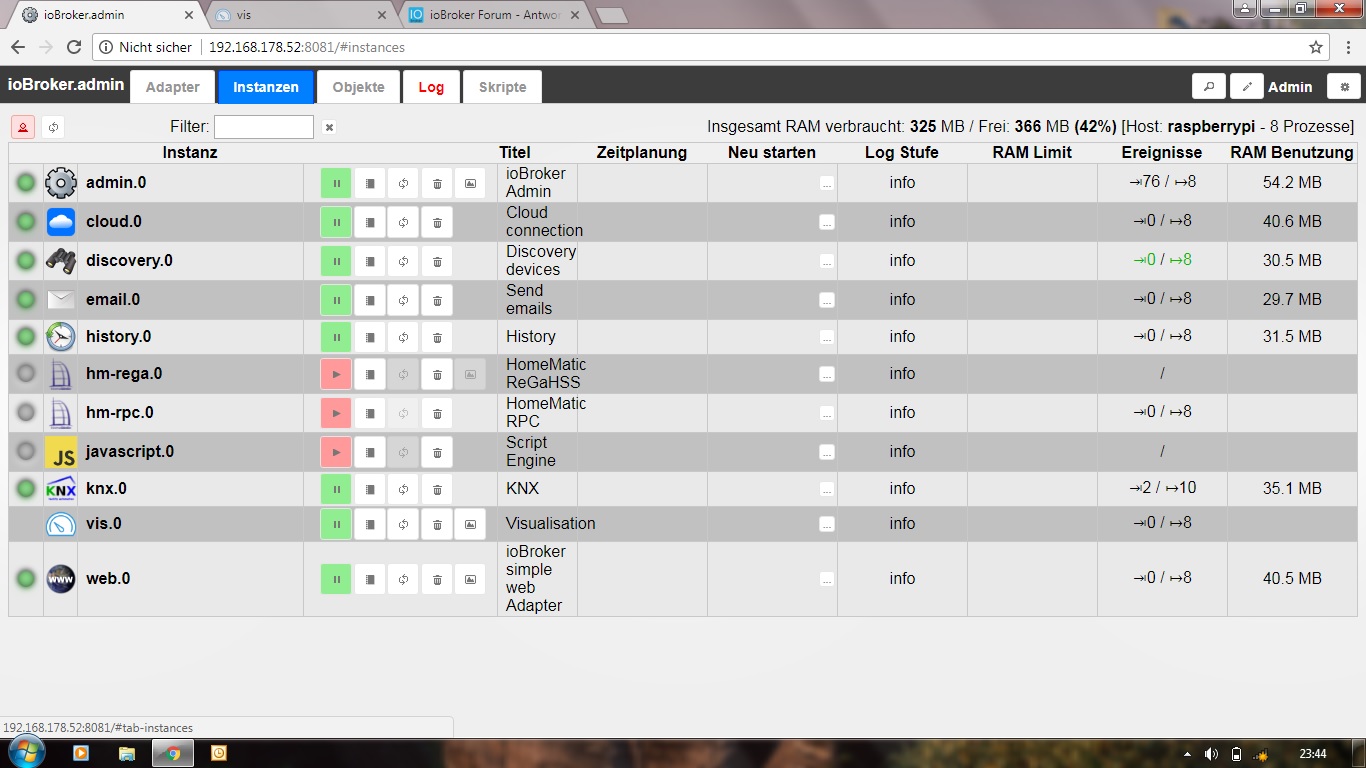
Task: Delete the hm-rpc.0 instance
Action: click(437, 413)
